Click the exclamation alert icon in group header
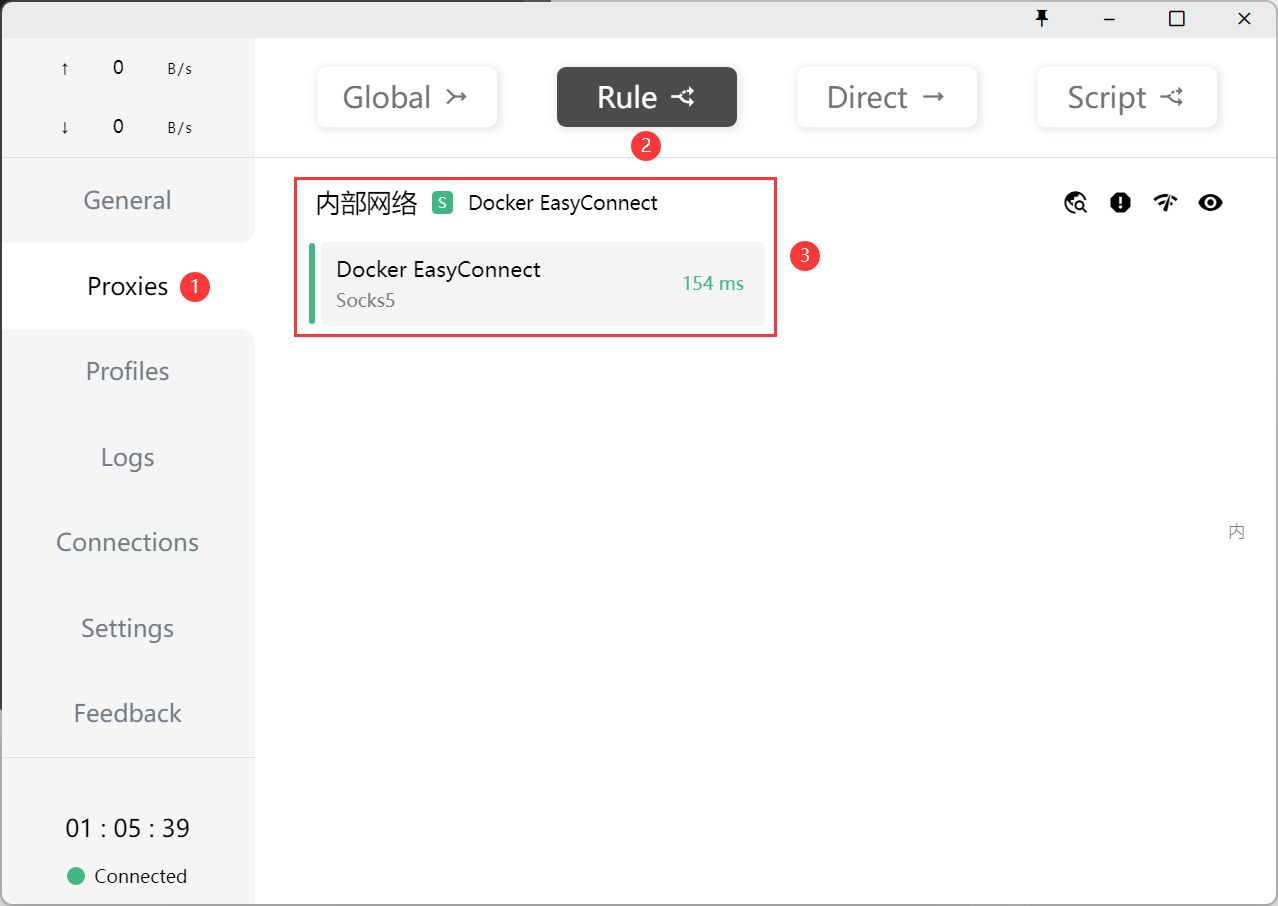 click(1121, 203)
